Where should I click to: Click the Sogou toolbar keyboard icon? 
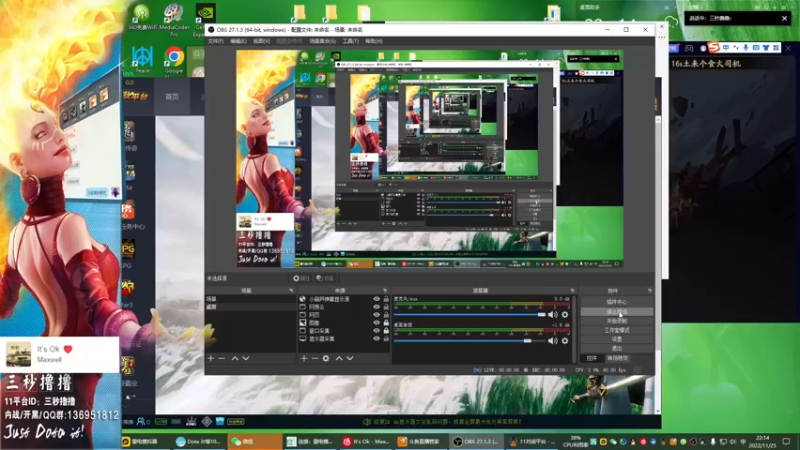click(x=756, y=47)
